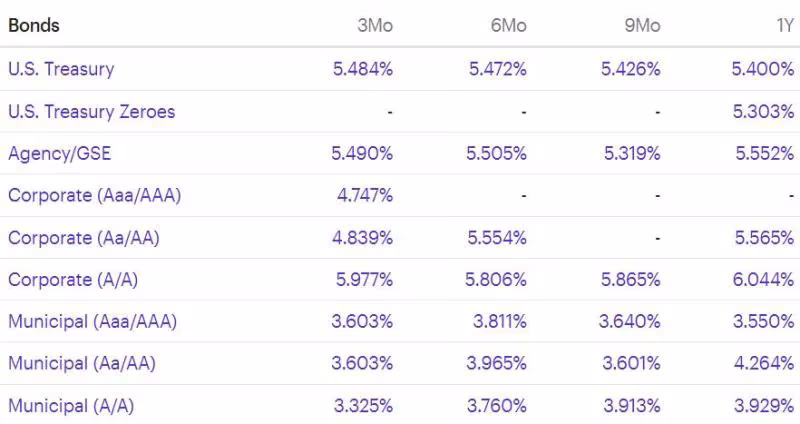The height and width of the screenshot is (424, 800).
Task: Click the Municipal A/A 6Mo yield 3.760%
Action: [x=497, y=406]
